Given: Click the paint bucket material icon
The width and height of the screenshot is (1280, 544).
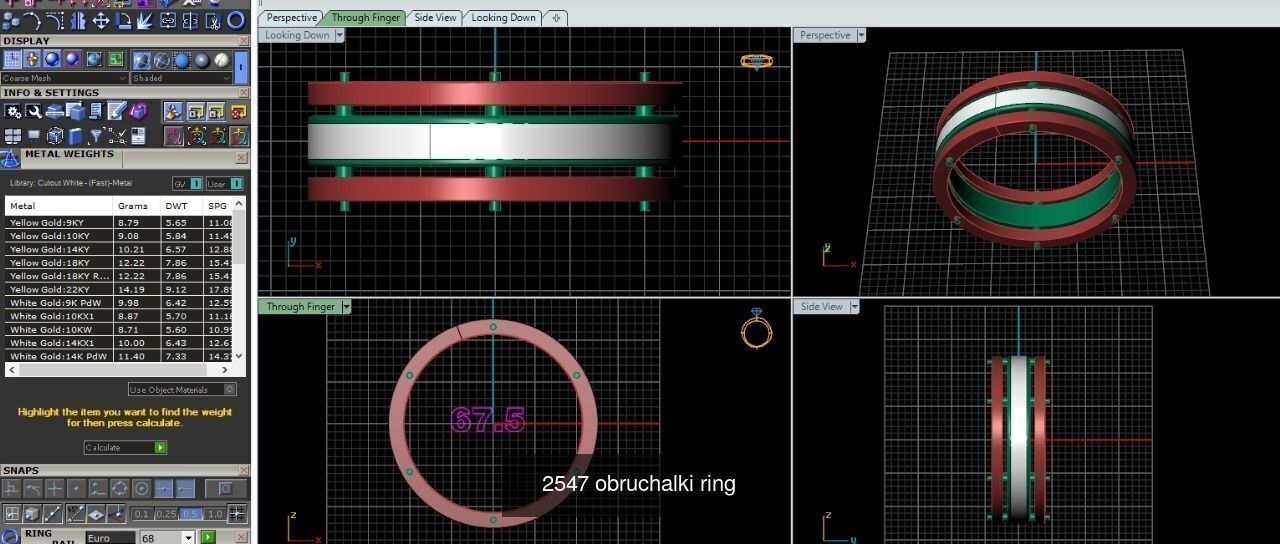Looking at the screenshot, I should click(173, 111).
